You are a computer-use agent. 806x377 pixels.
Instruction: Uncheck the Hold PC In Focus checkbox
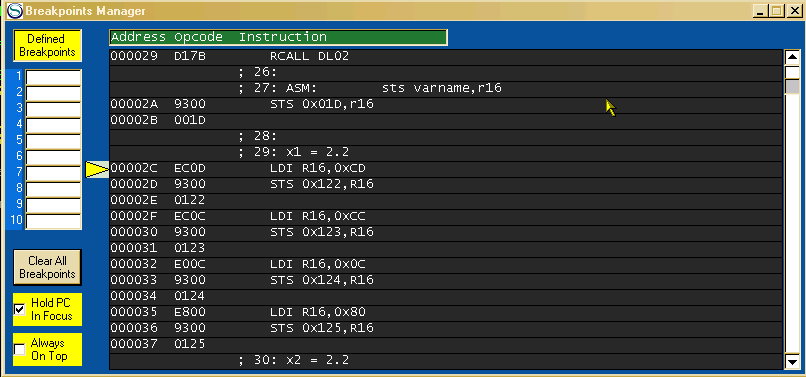pos(20,309)
